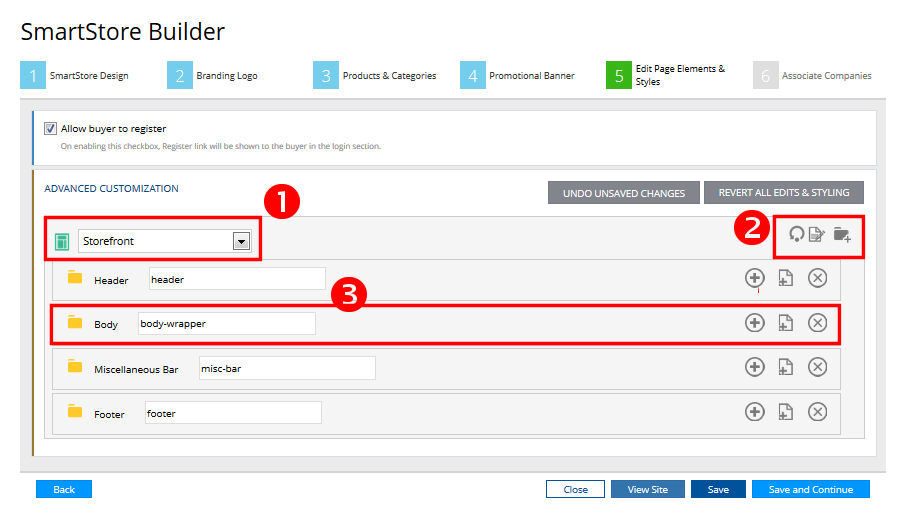Click the Footer folder icon
The width and height of the screenshot is (904, 517).
click(x=75, y=411)
